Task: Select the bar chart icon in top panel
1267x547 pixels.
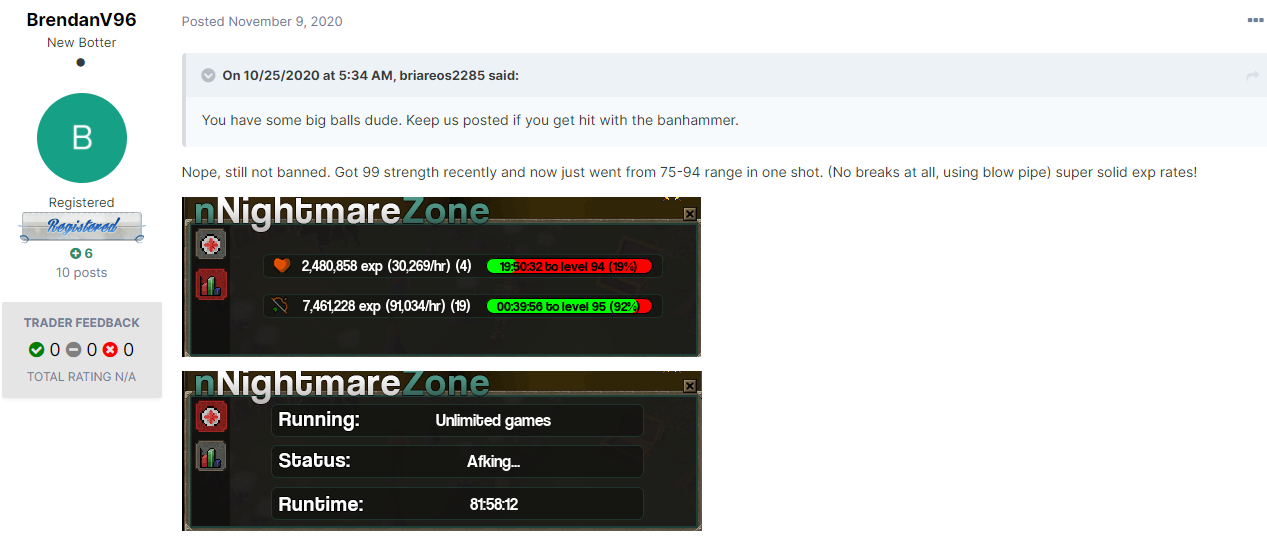Action: coord(211,284)
